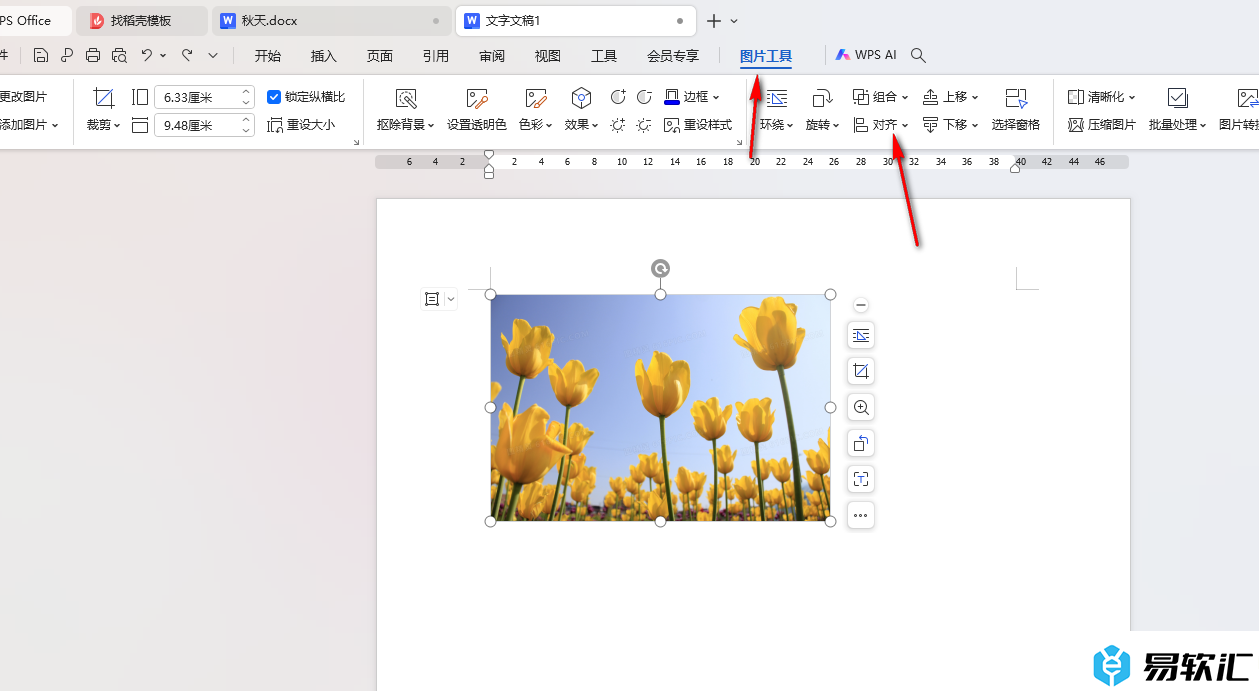Click Set Transparent Color (设置透明色) icon
The image size is (1259, 691).
click(477, 98)
